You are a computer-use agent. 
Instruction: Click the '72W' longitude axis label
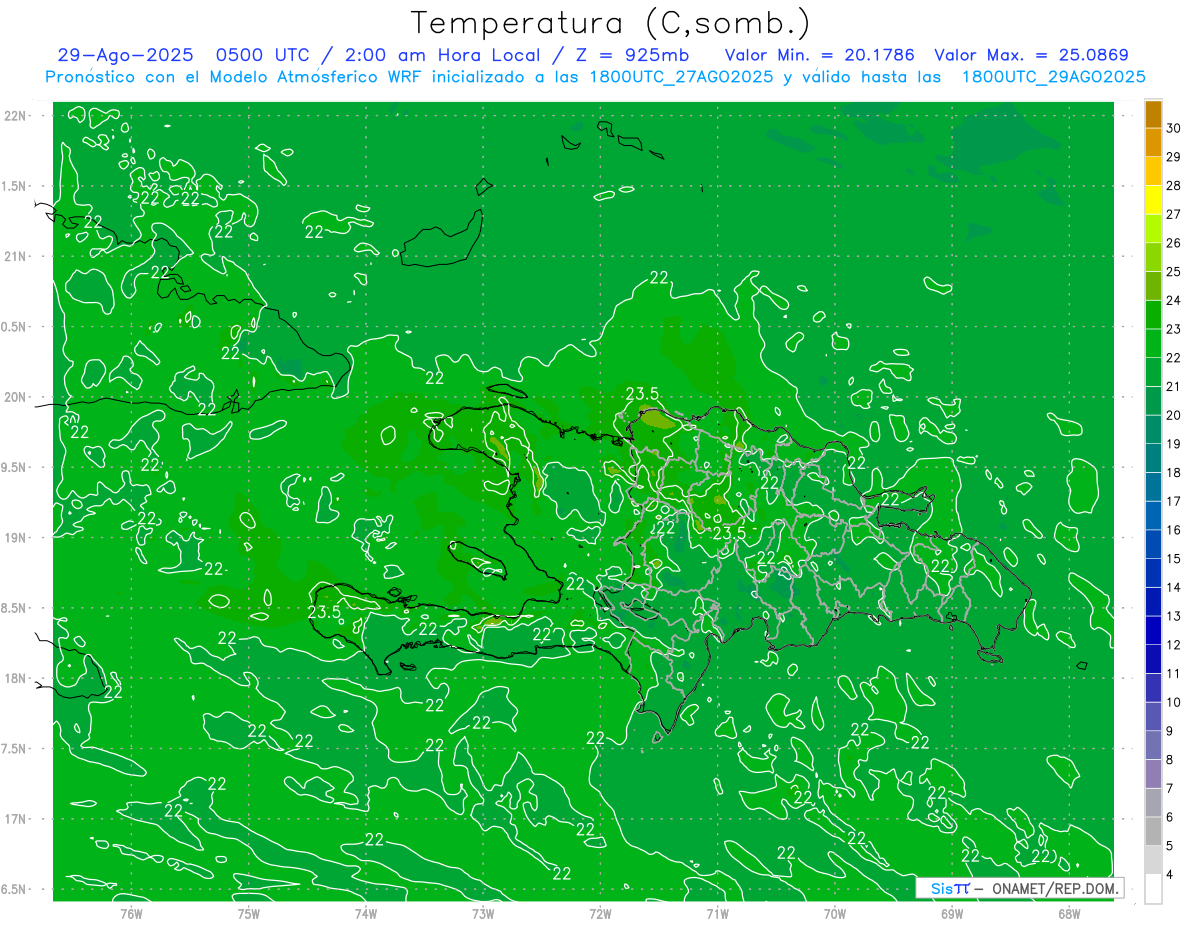pos(600,914)
